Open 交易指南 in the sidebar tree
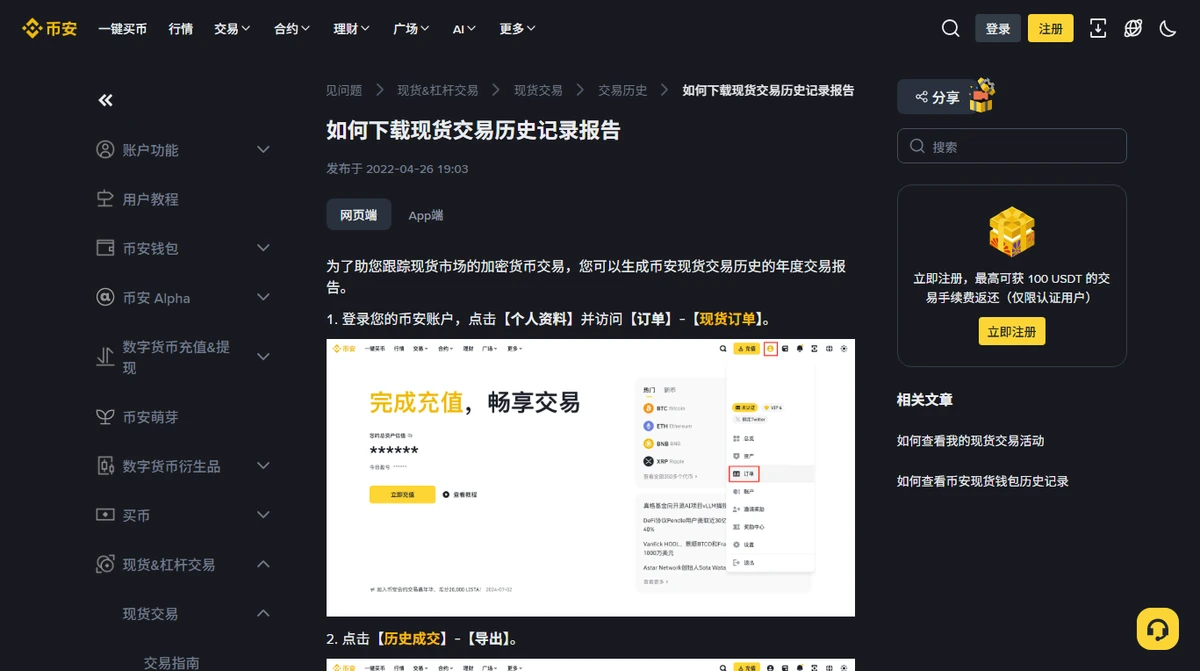This screenshot has width=1200, height=671. coord(171,662)
